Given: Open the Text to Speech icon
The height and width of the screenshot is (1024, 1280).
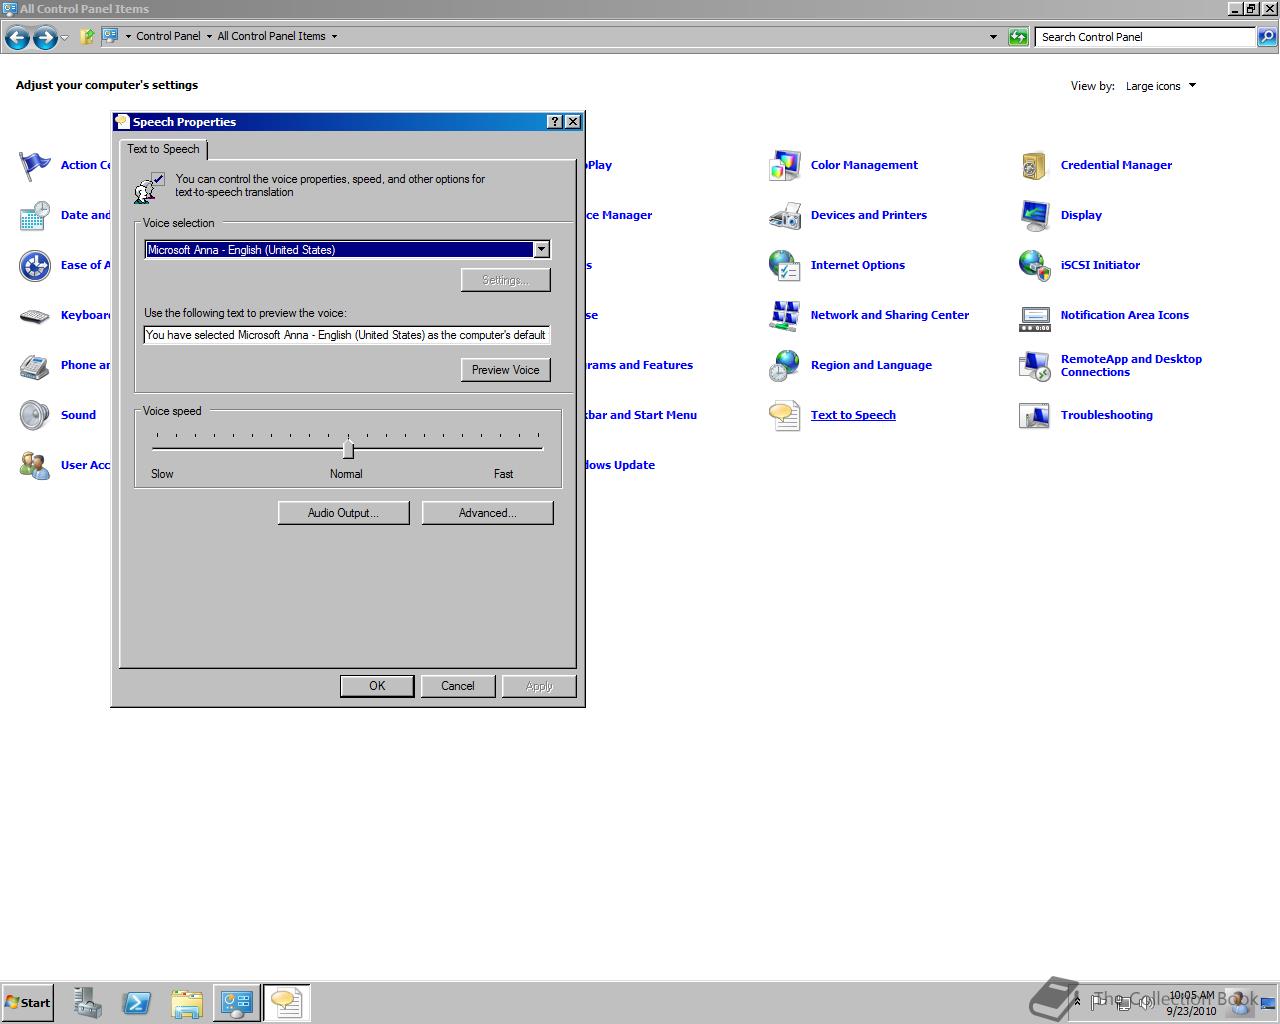Looking at the screenshot, I should [x=785, y=416].
